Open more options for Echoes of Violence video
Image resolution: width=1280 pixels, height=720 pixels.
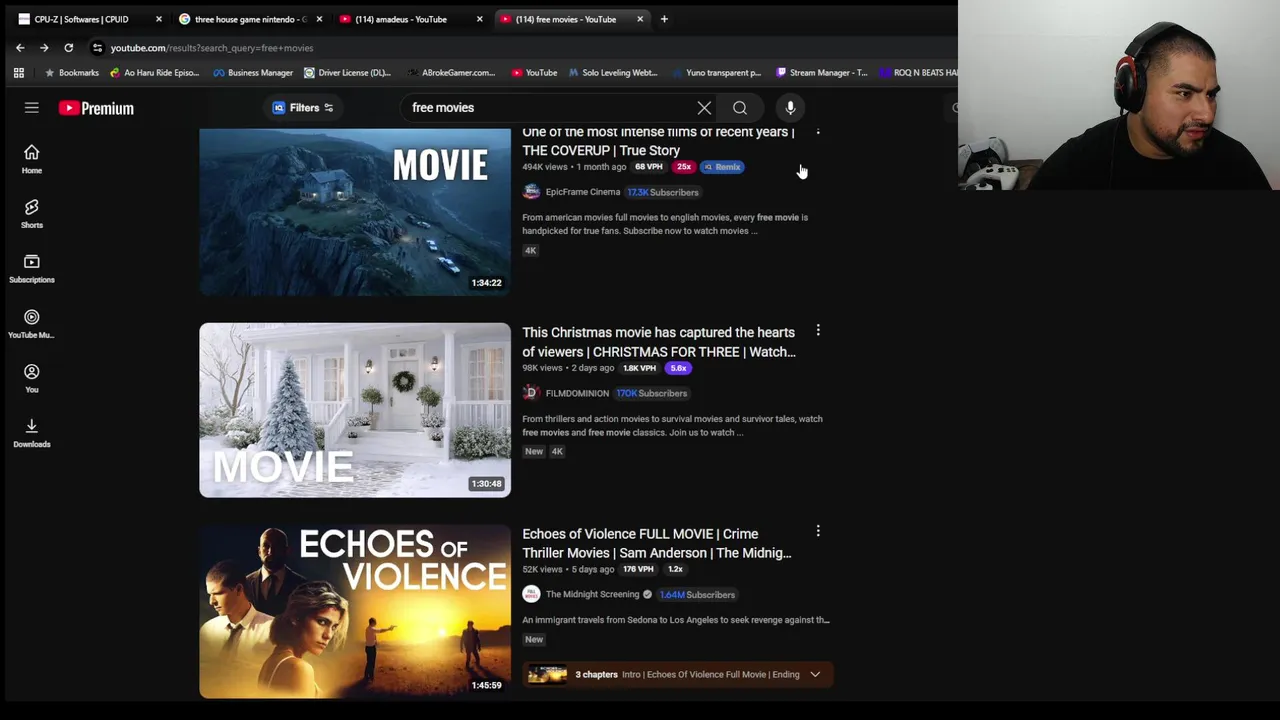point(818,531)
